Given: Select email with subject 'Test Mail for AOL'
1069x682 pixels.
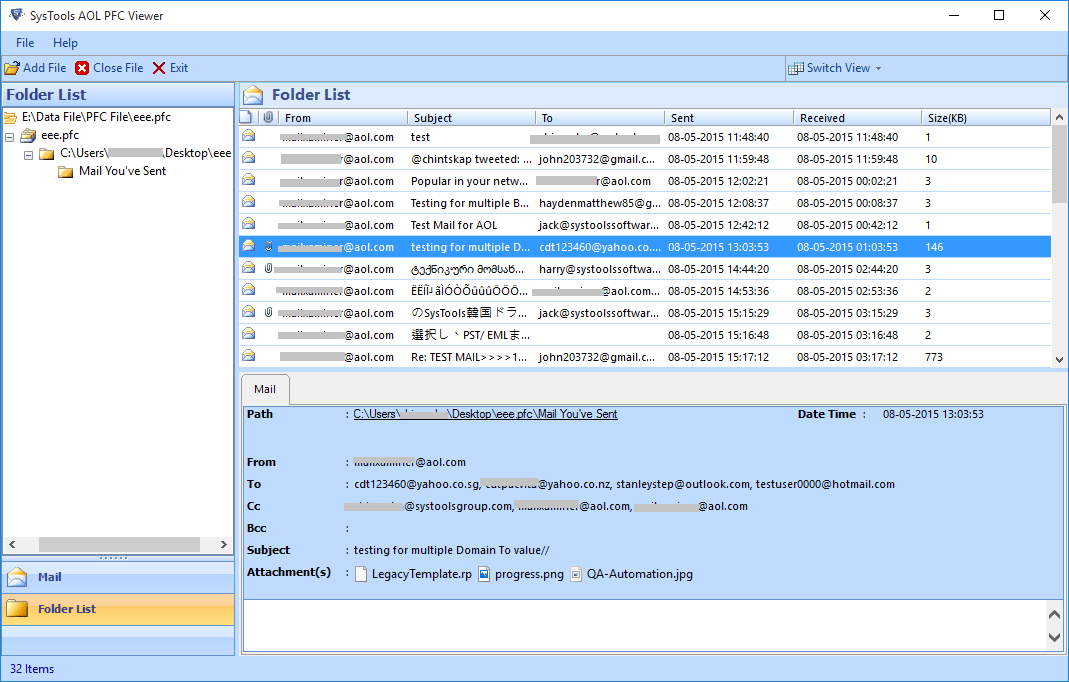Looking at the screenshot, I should [644, 225].
